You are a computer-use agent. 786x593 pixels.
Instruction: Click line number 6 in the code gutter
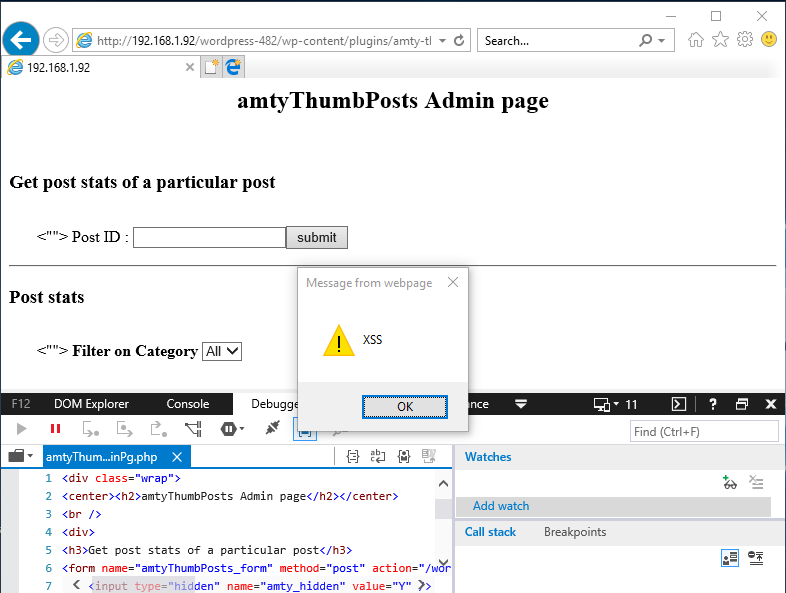point(49,568)
